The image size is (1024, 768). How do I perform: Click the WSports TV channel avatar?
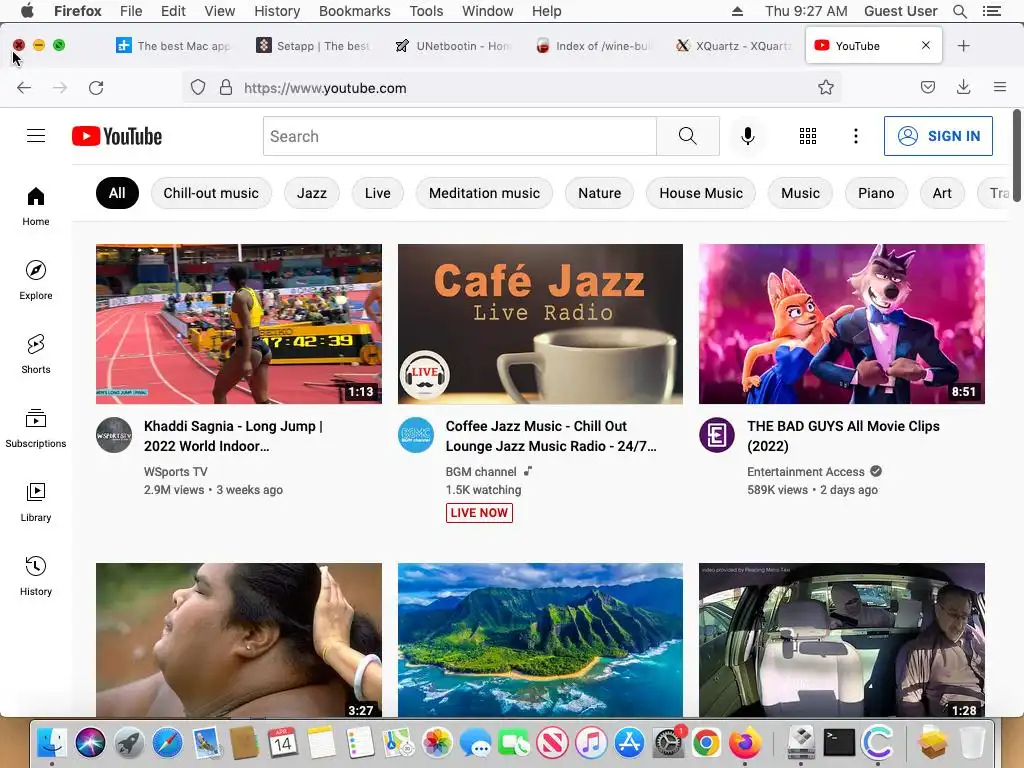(114, 435)
